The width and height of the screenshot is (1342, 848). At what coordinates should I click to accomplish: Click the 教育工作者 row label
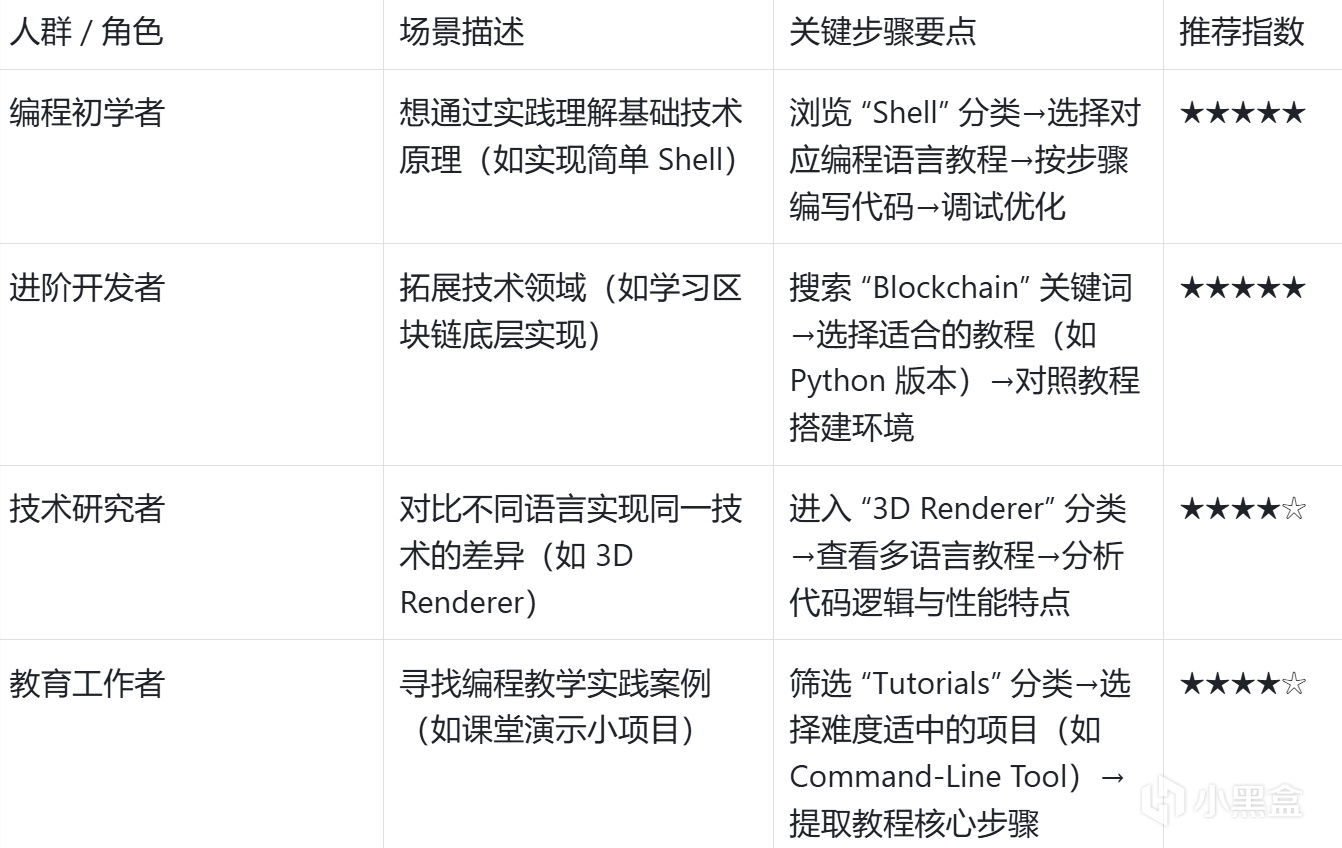[x=86, y=684]
